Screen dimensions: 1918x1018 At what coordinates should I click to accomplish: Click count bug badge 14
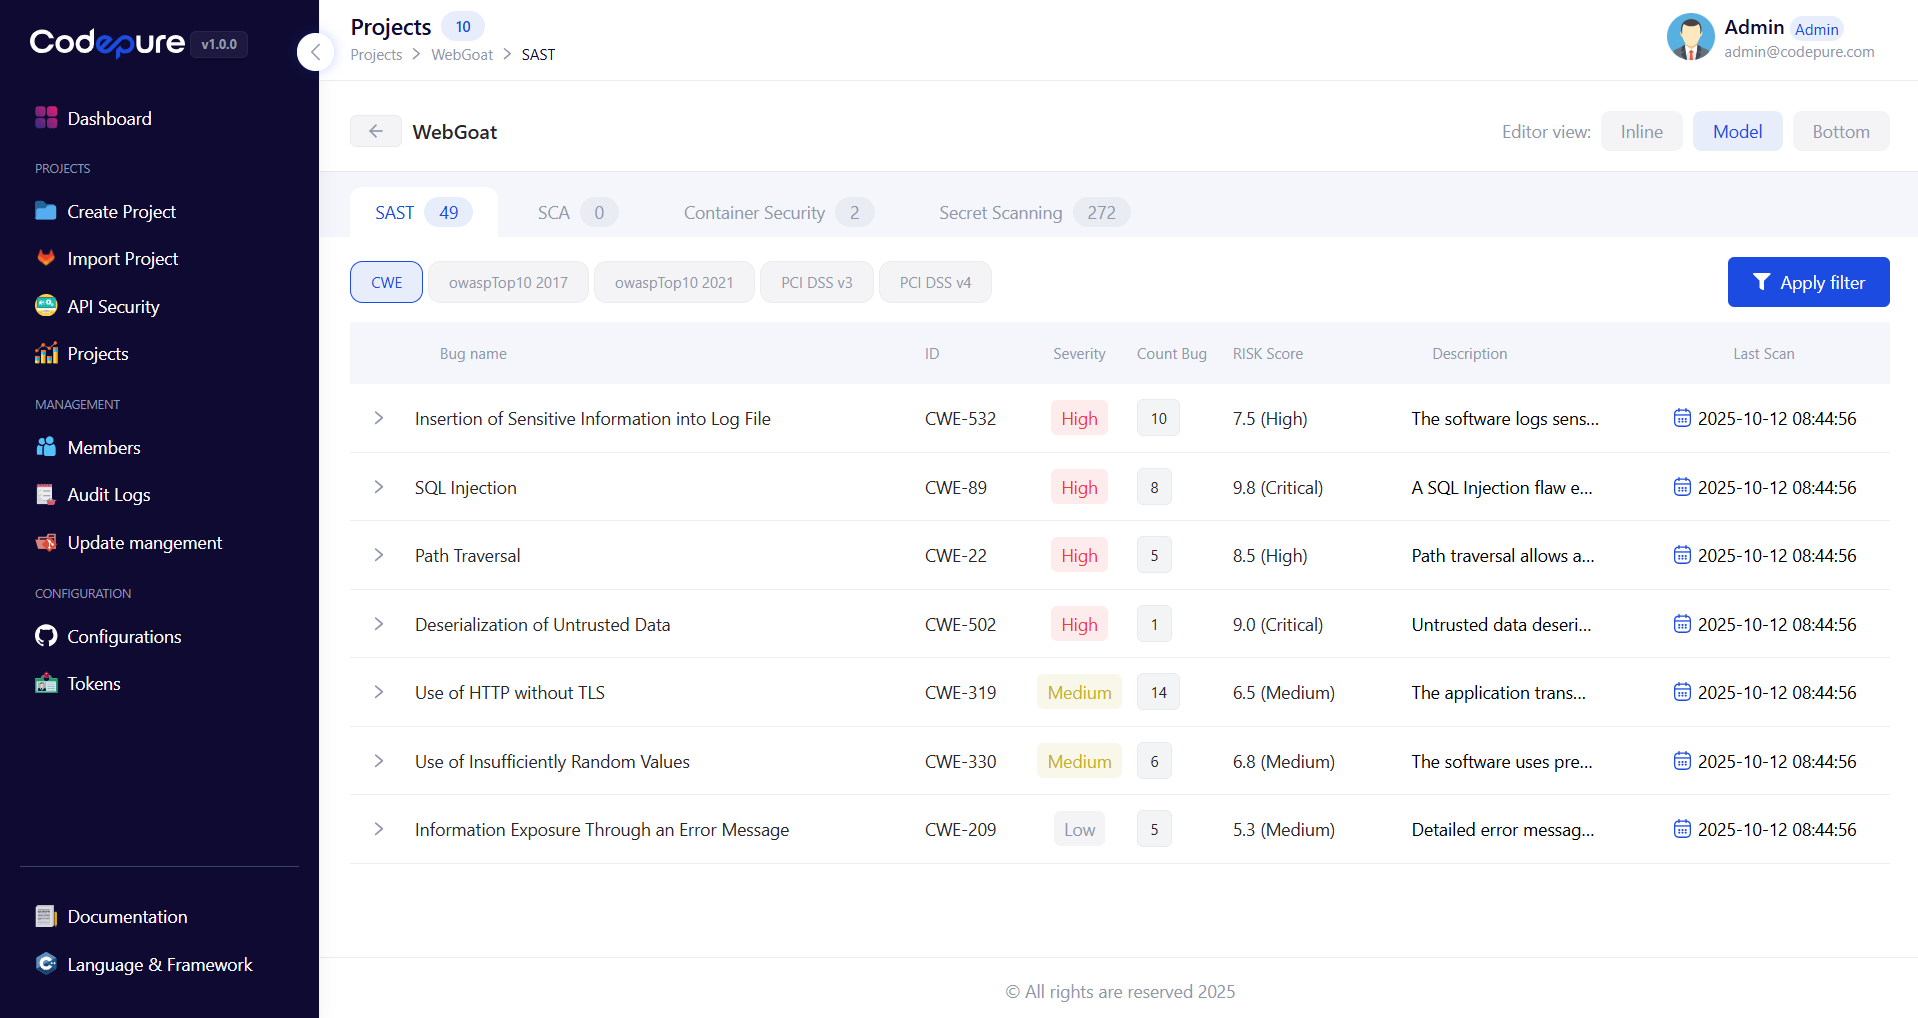click(x=1158, y=692)
